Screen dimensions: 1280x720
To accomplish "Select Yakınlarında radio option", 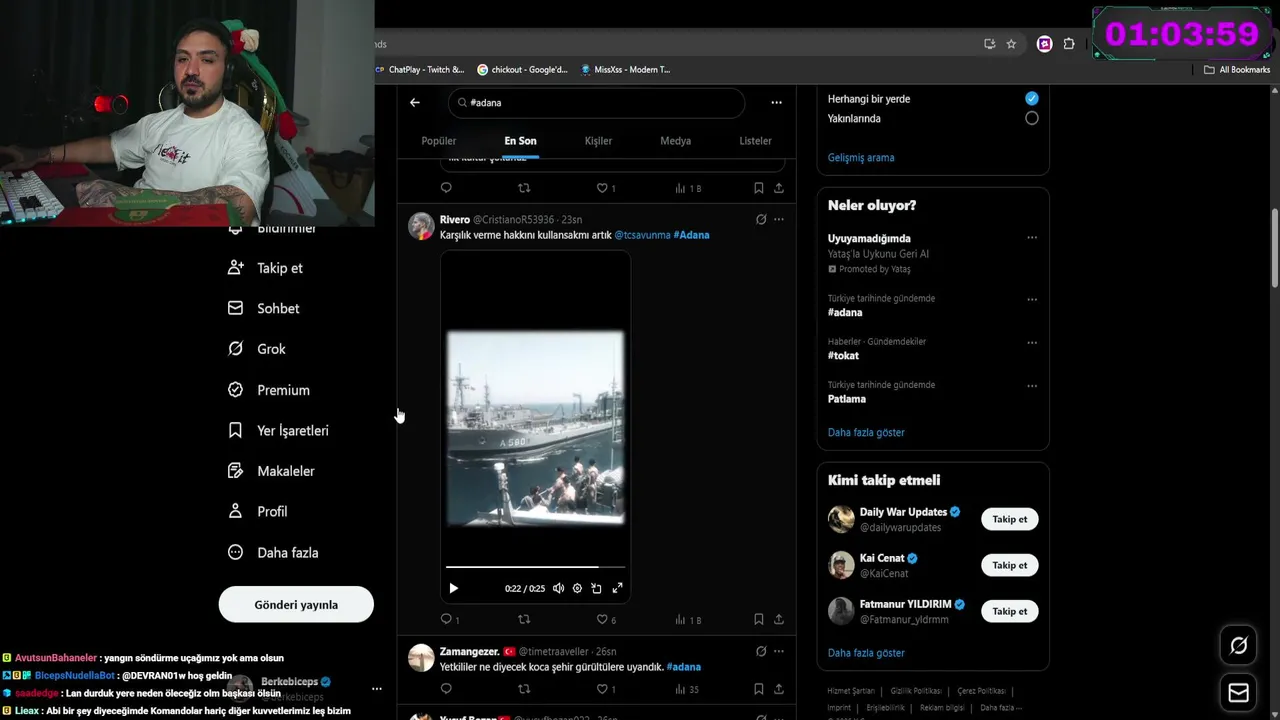I will [x=1031, y=118].
